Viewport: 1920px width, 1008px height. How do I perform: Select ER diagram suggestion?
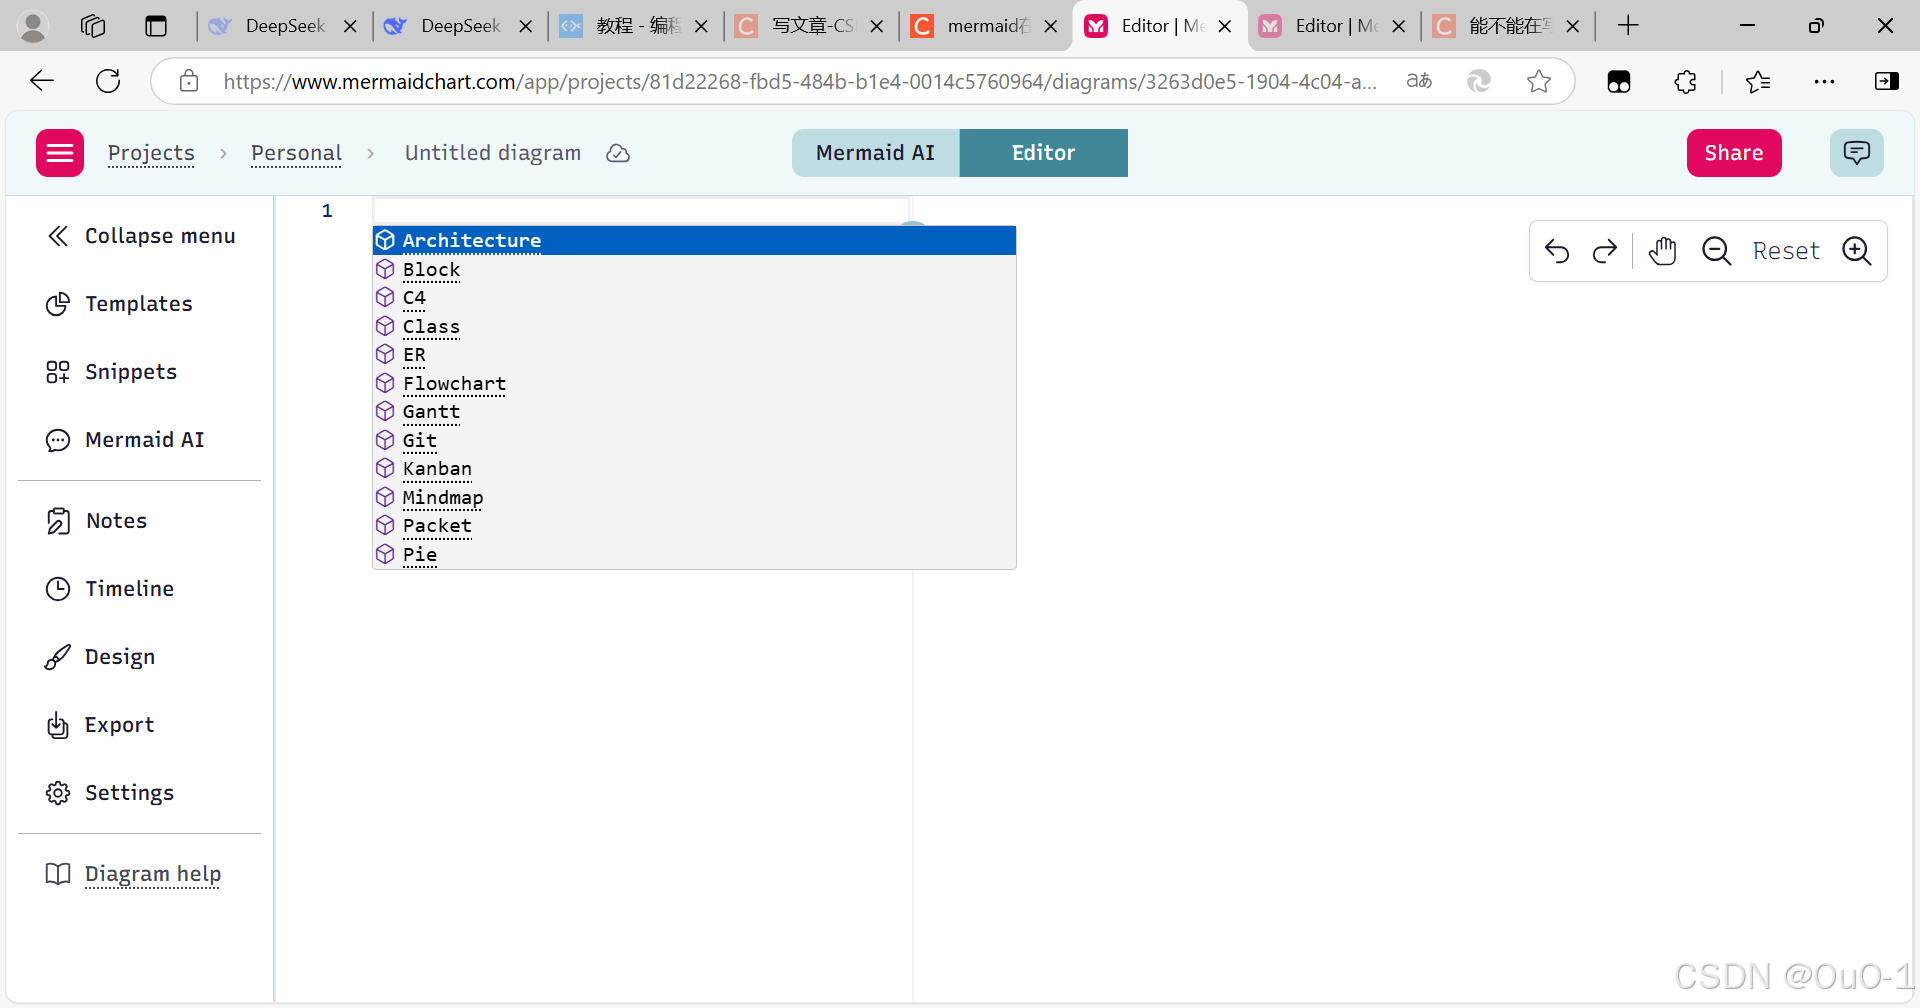[694, 355]
